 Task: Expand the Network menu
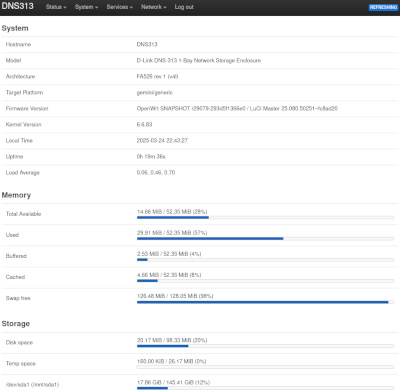(x=154, y=7)
